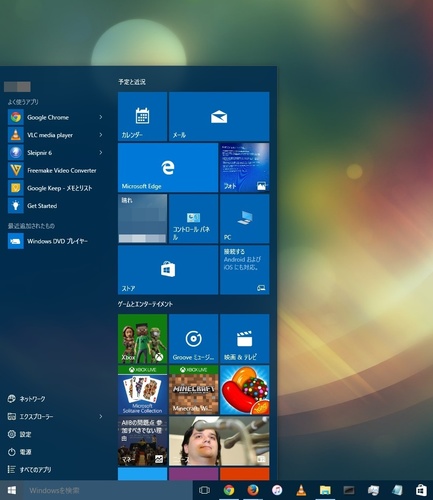Open Google Keep app entry
This screenshot has height=500, width=433.
pyautogui.click(x=55, y=188)
